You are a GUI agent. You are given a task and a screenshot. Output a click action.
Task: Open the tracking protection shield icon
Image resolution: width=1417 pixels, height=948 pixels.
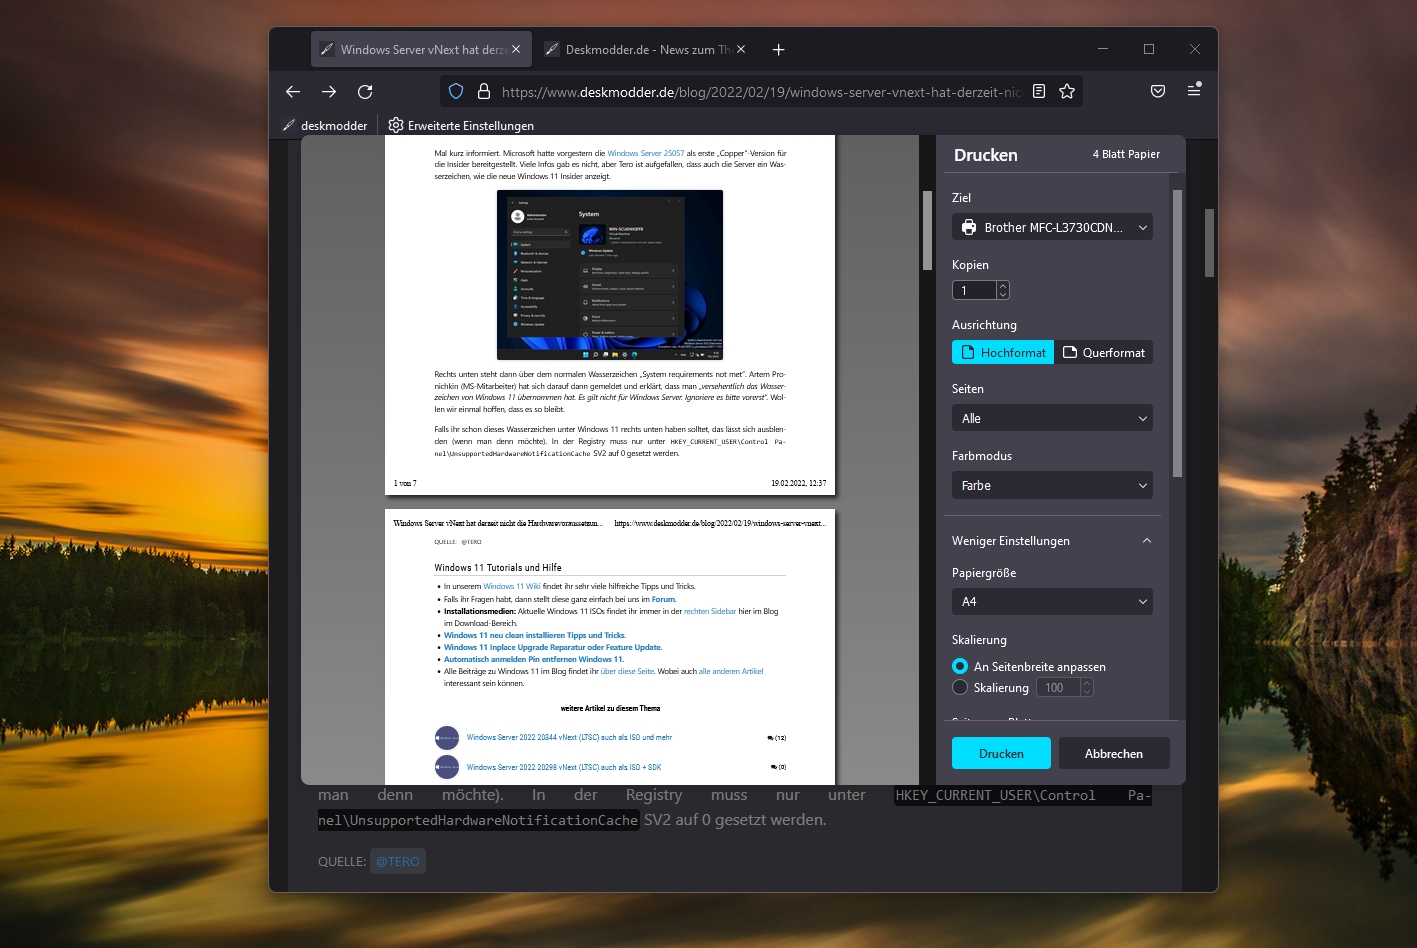point(456,92)
